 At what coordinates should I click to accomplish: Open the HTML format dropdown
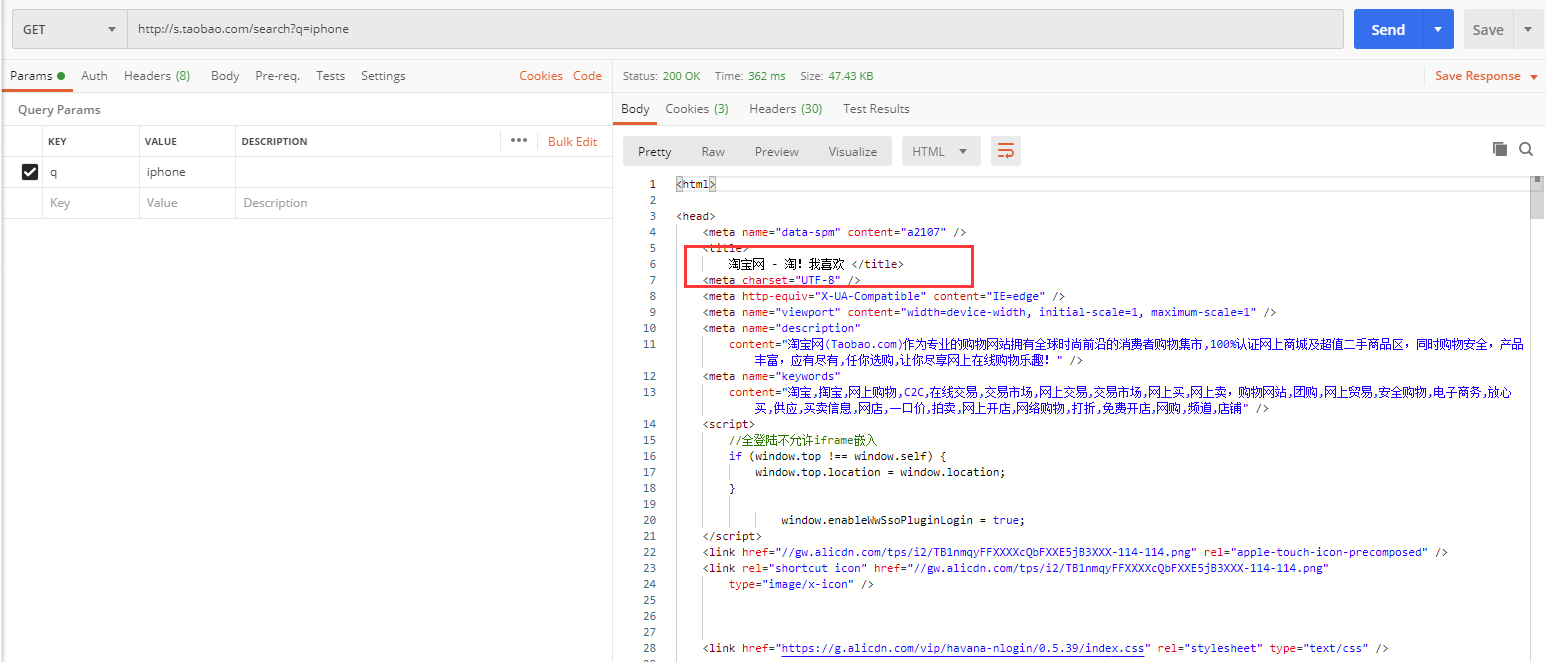pyautogui.click(x=940, y=151)
